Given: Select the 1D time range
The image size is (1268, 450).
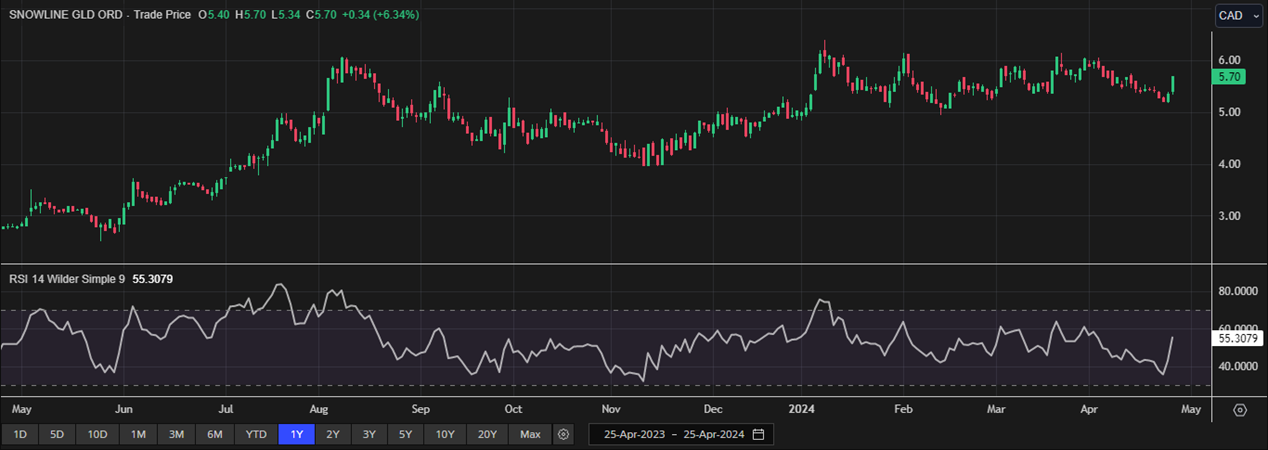Looking at the screenshot, I should (x=20, y=435).
